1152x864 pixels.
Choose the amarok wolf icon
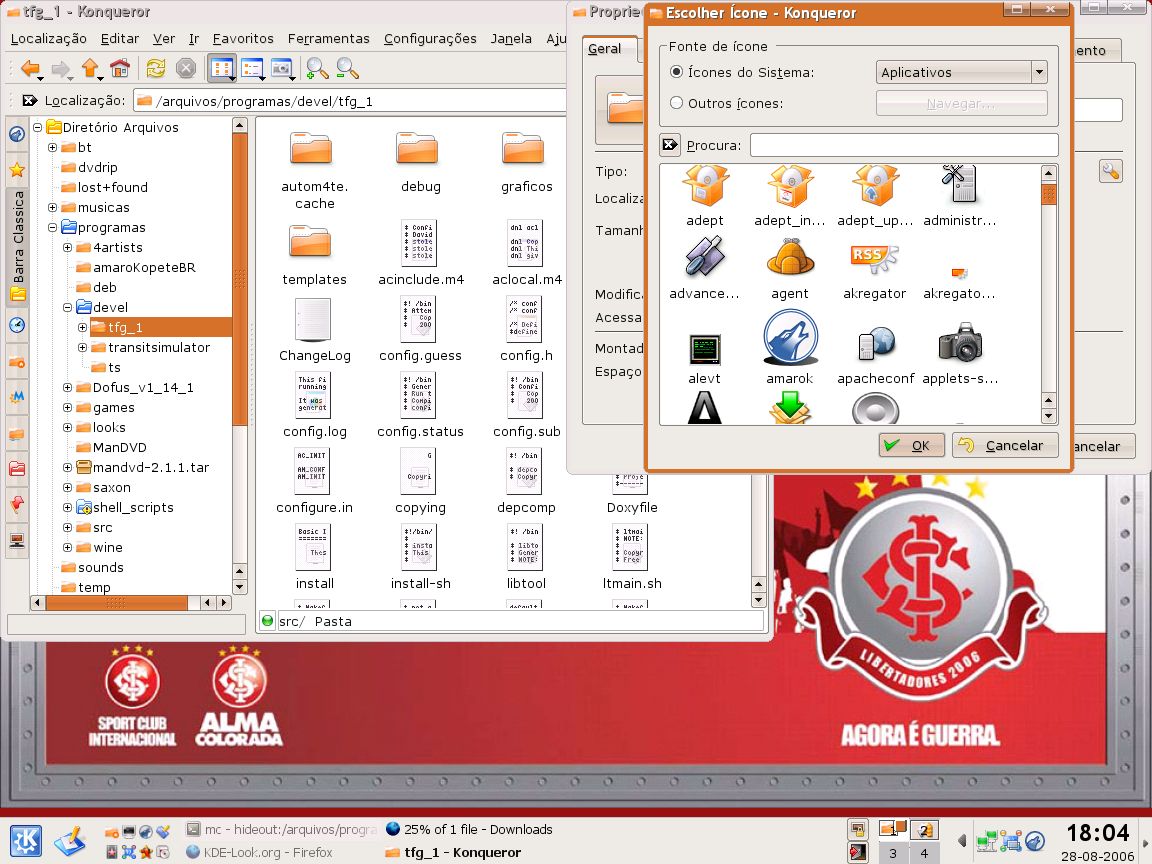coord(790,347)
